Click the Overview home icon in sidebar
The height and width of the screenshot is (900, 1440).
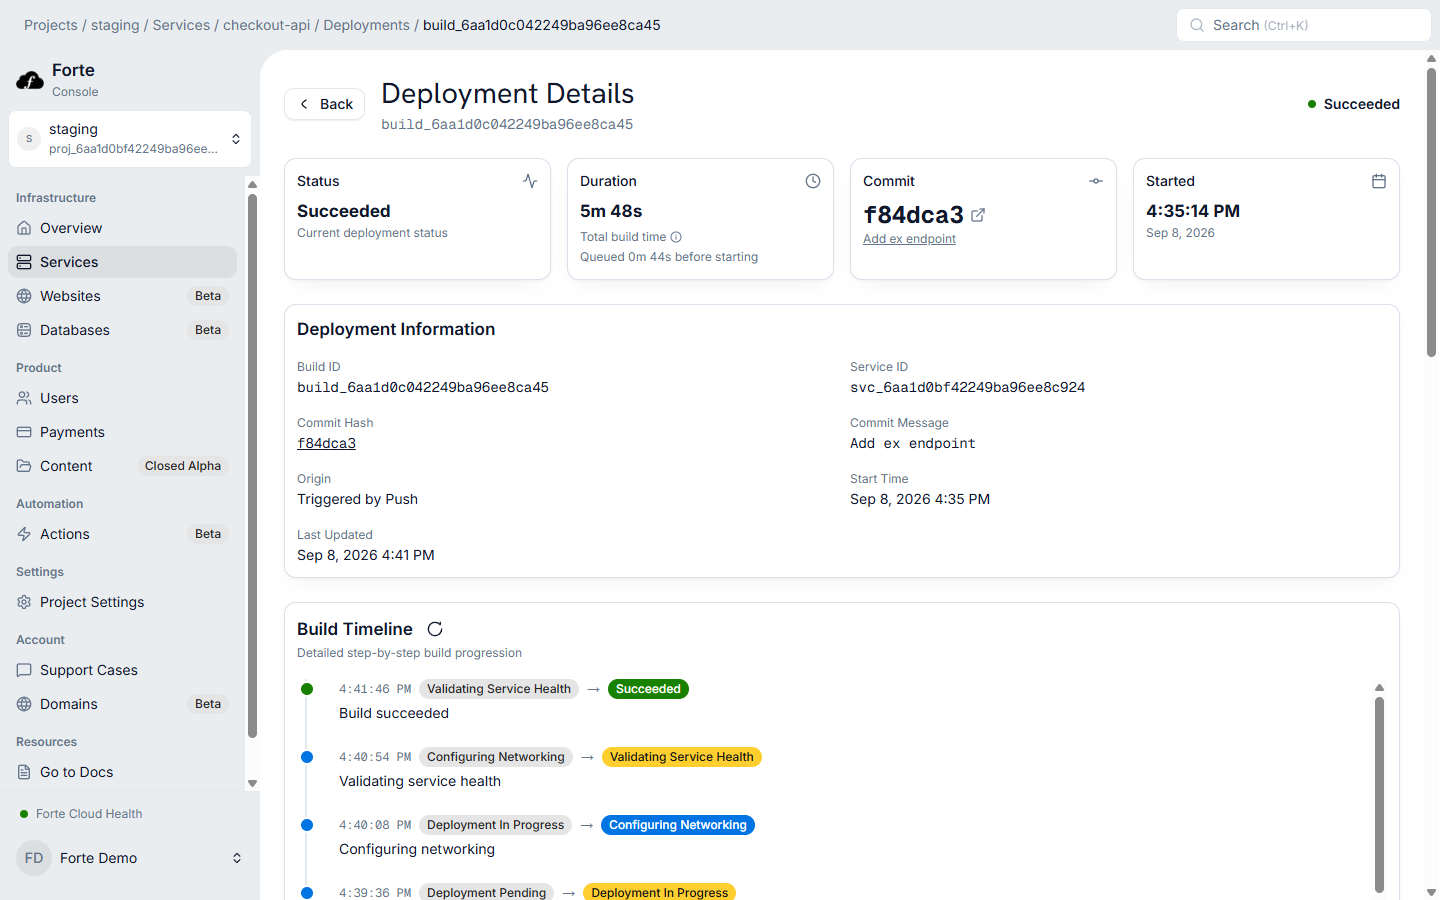(24, 228)
